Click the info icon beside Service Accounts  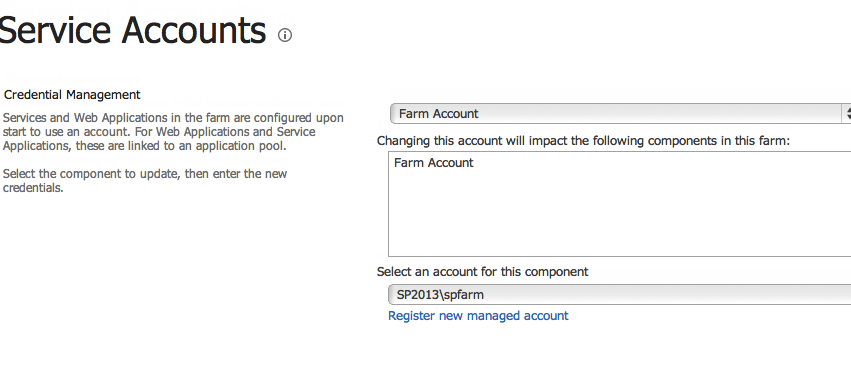pyautogui.click(x=285, y=35)
